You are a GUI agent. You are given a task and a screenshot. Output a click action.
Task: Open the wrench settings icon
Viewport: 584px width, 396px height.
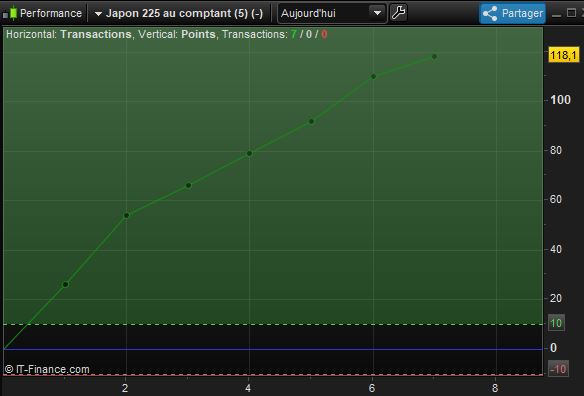tap(399, 13)
